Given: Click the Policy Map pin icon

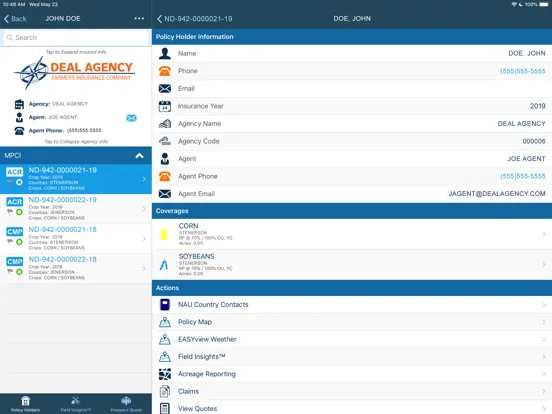Looking at the screenshot, I should click(165, 322).
